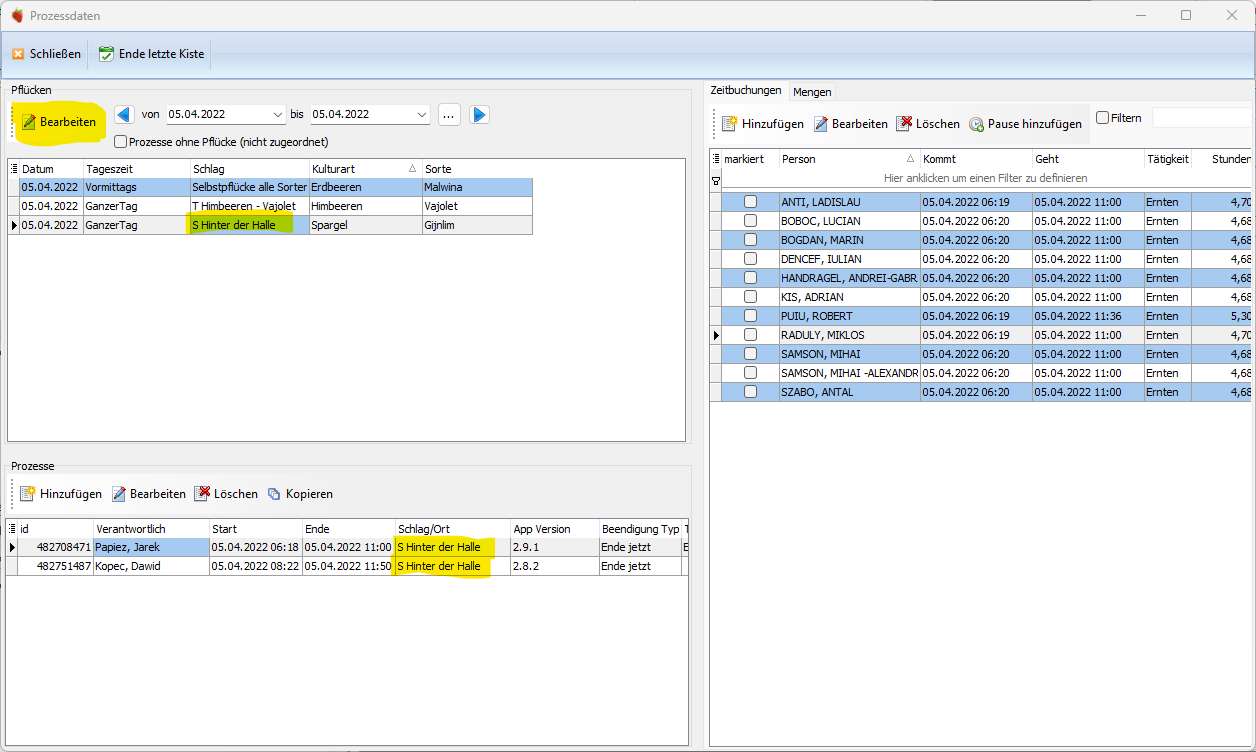This screenshot has height=752, width=1256.
Task: Sort Pflücken table by Kulturart column
Action: point(364,169)
